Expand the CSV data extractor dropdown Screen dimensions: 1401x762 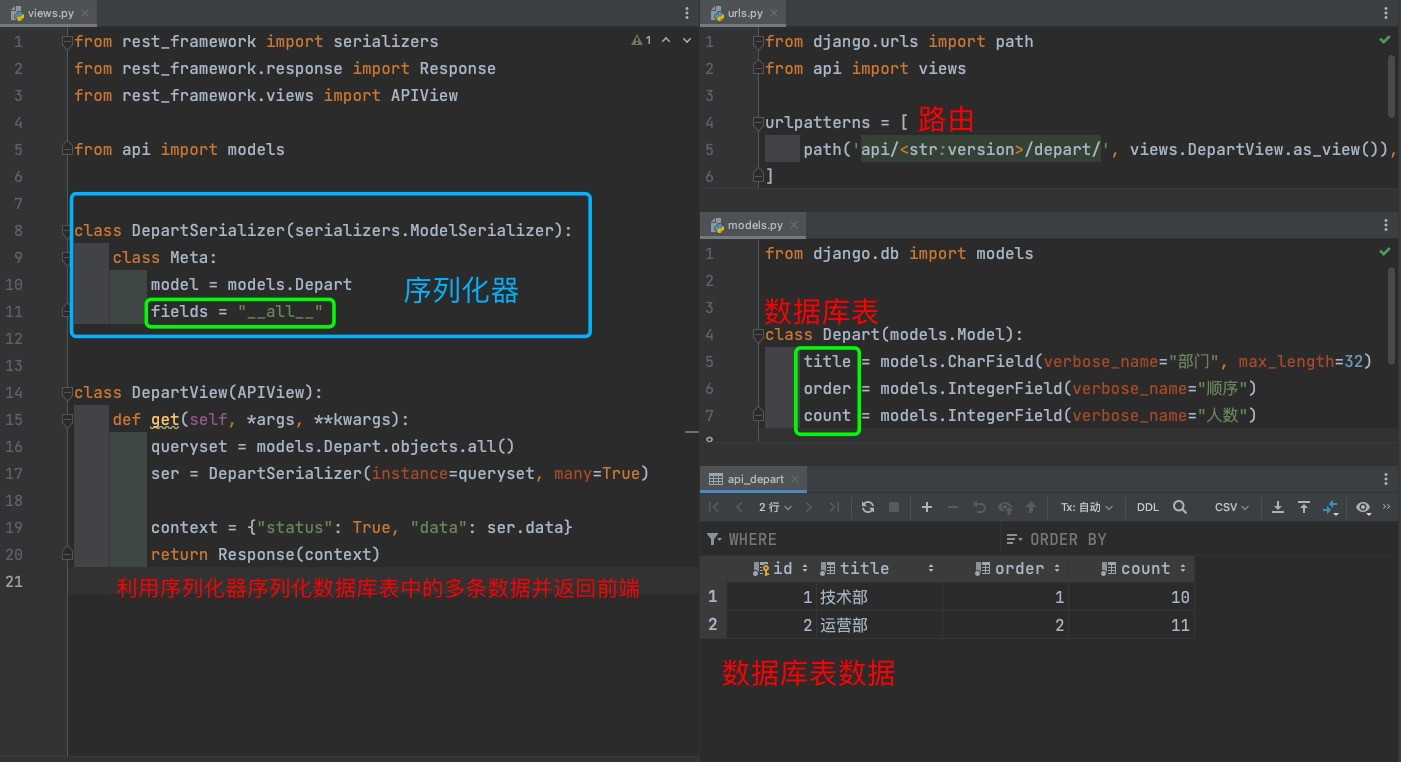click(1231, 507)
